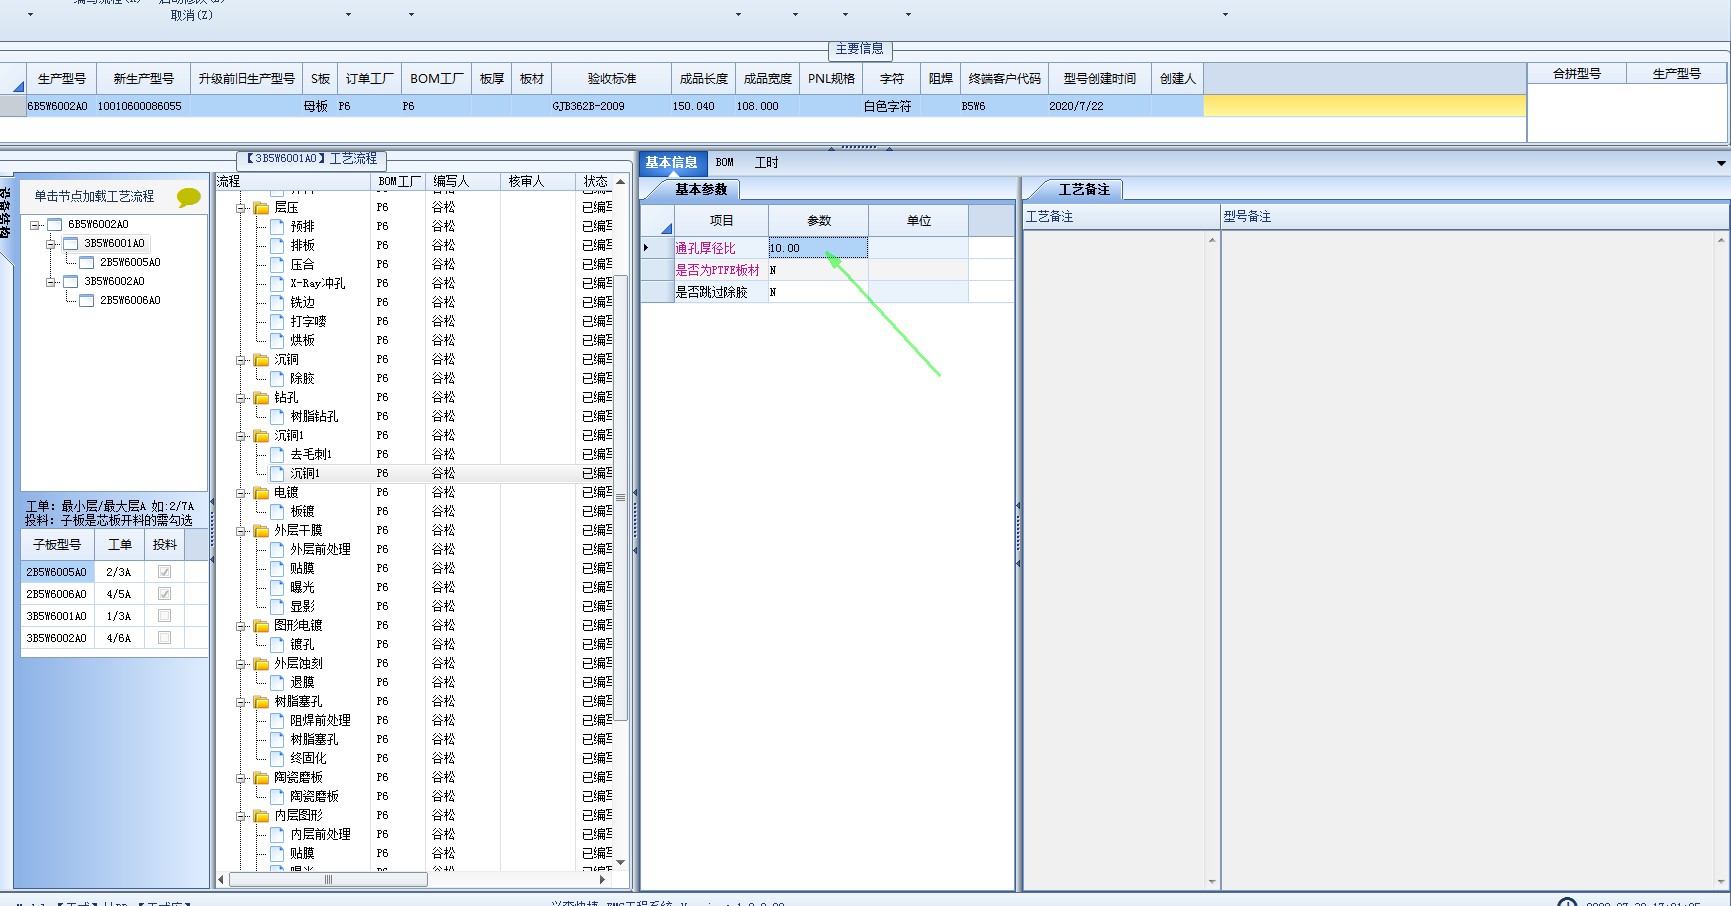Click the document icon of 板镀 step
The width and height of the screenshot is (1731, 906).
277,512
